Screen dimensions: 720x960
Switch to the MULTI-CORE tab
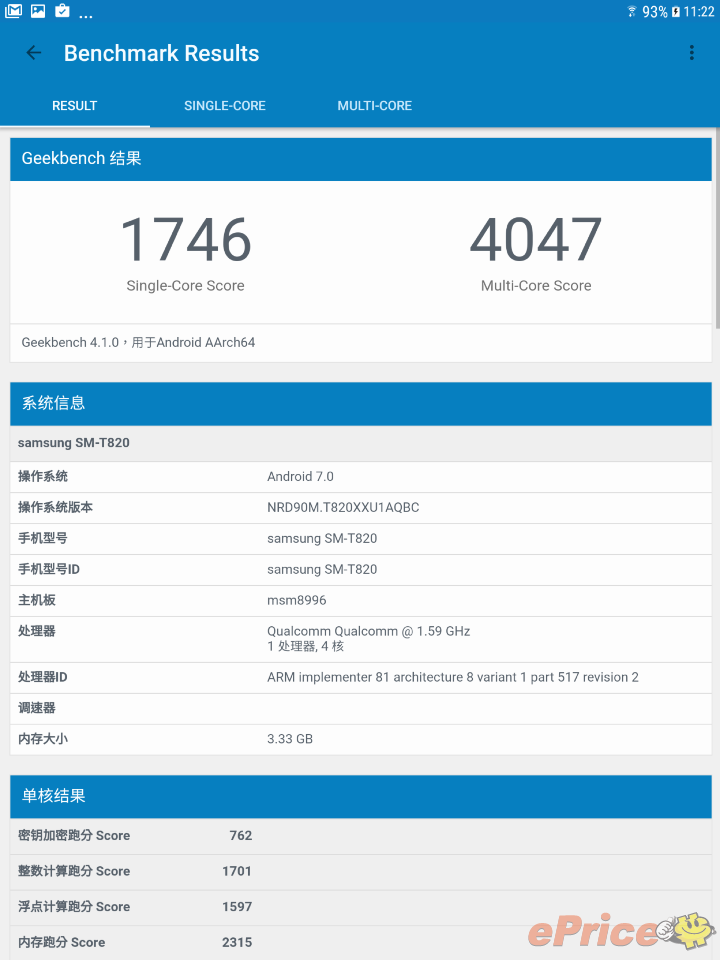[375, 106]
